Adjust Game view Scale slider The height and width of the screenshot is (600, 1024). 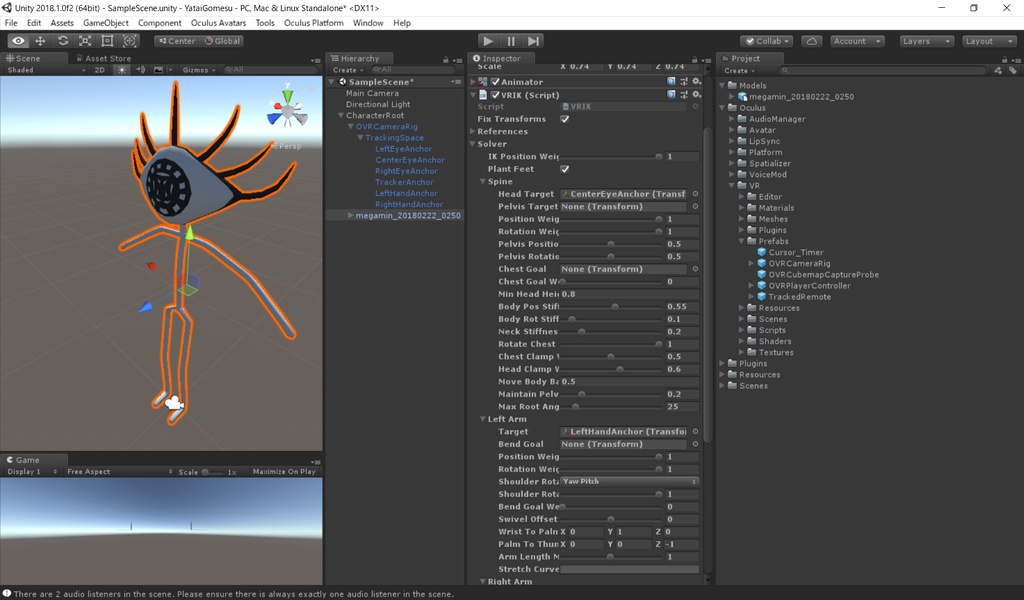pos(213,471)
